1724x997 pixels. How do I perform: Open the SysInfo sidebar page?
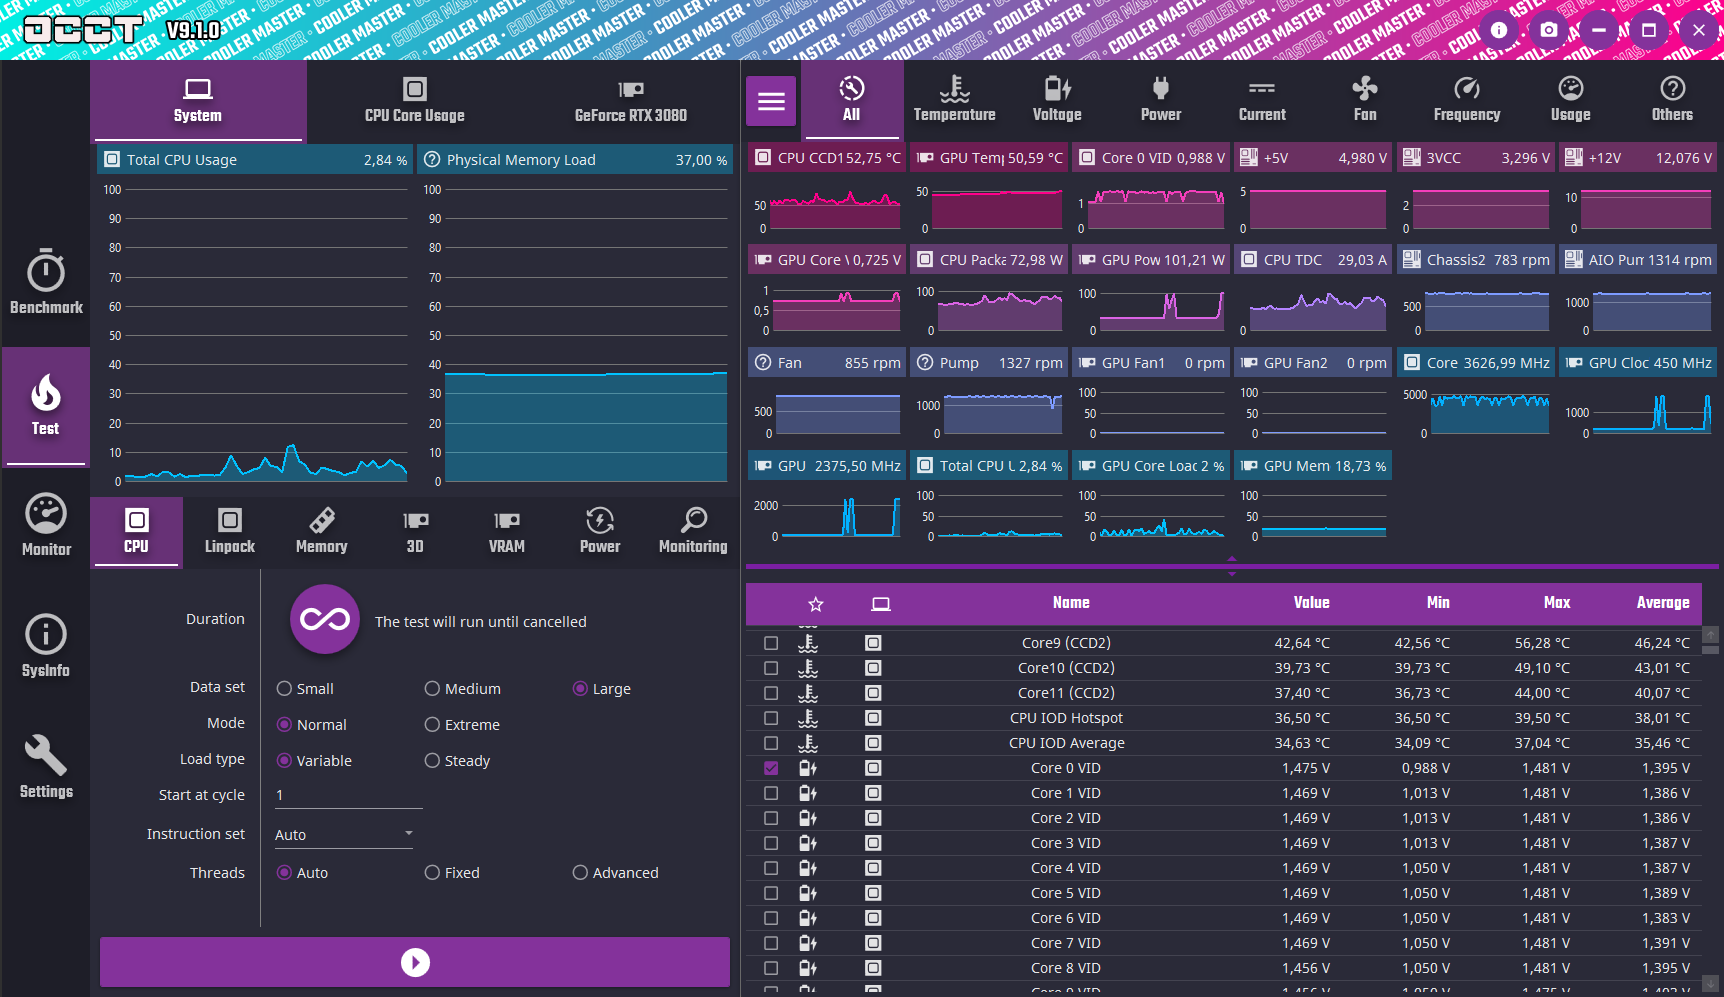click(x=46, y=646)
